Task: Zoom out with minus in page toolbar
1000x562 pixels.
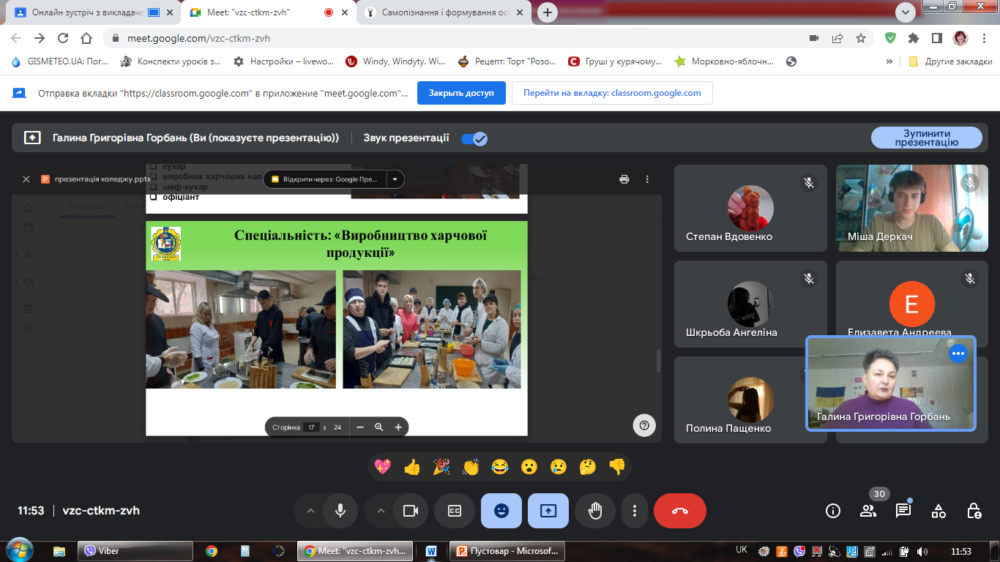Action: point(360,427)
